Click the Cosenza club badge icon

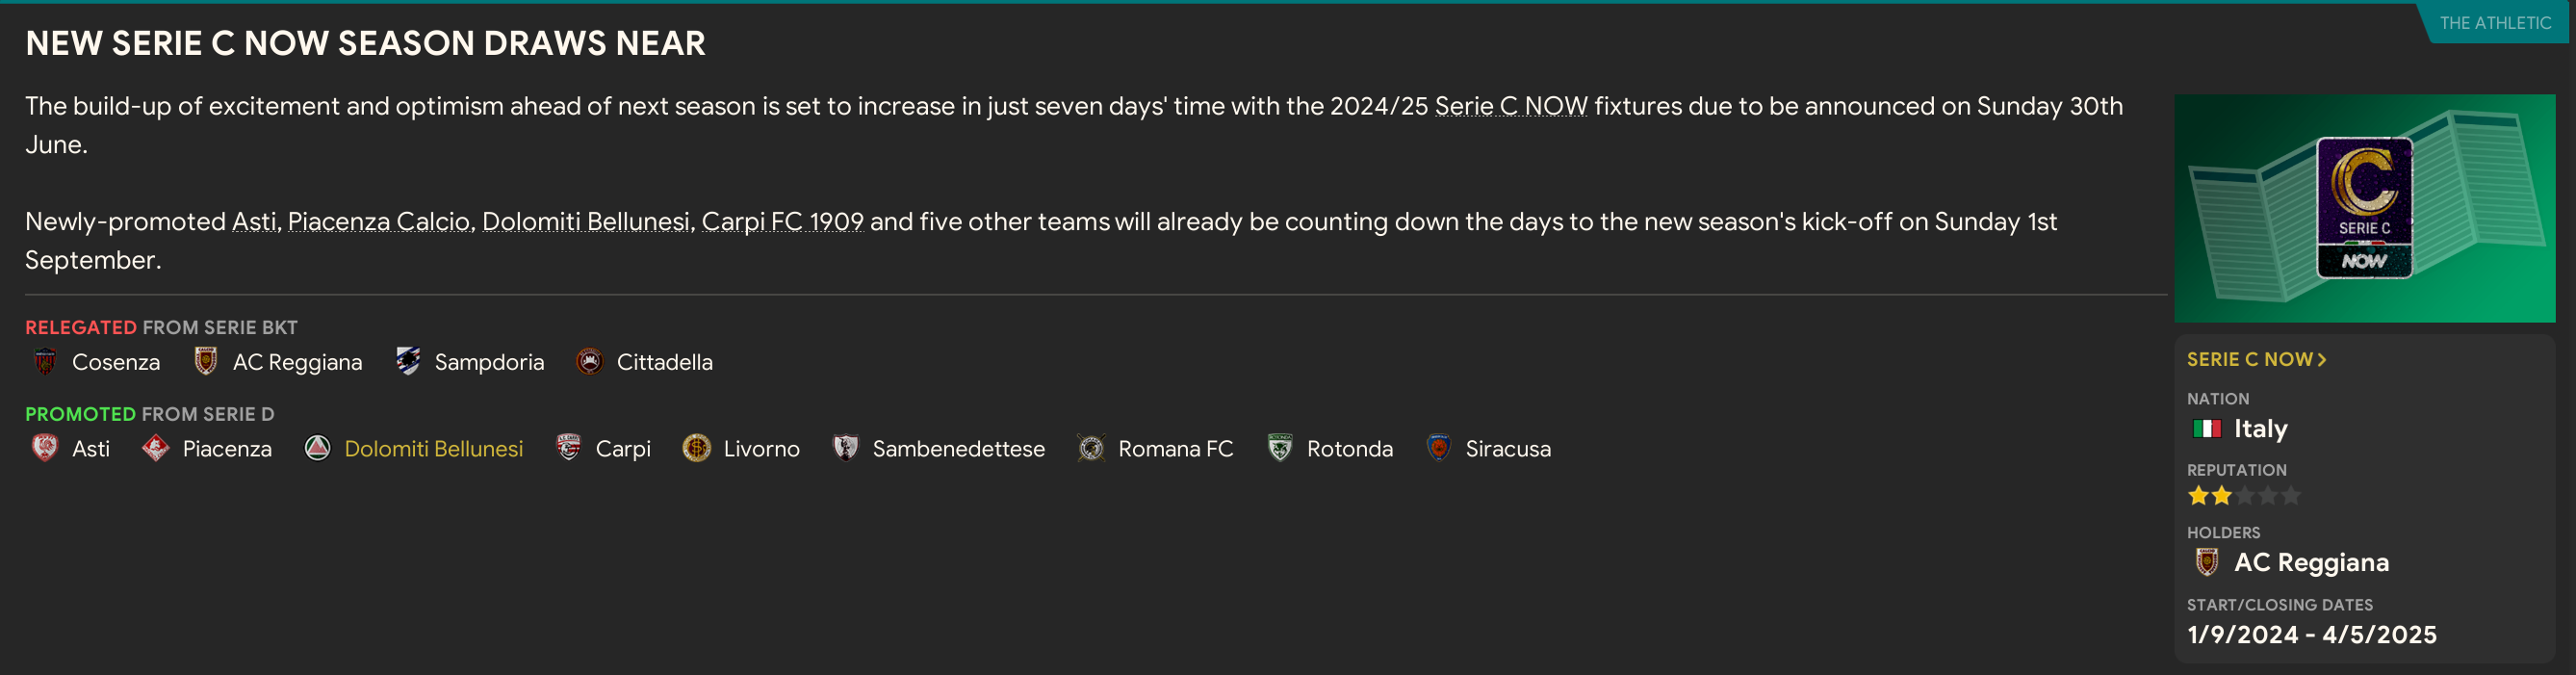tap(45, 362)
